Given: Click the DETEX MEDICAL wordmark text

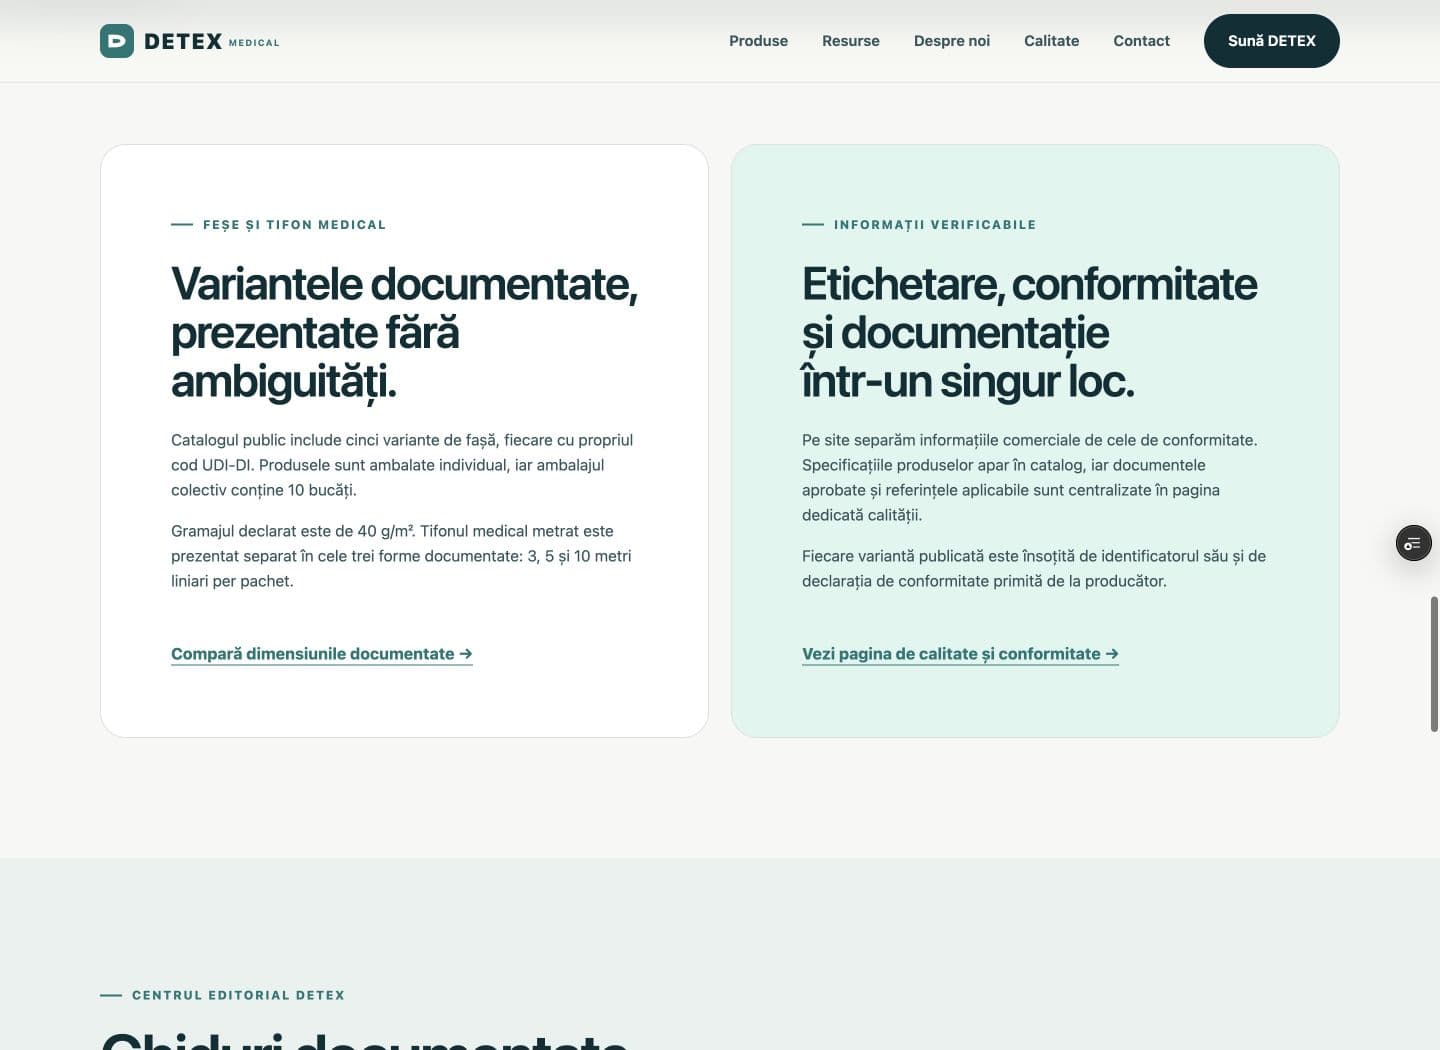Looking at the screenshot, I should click(212, 41).
